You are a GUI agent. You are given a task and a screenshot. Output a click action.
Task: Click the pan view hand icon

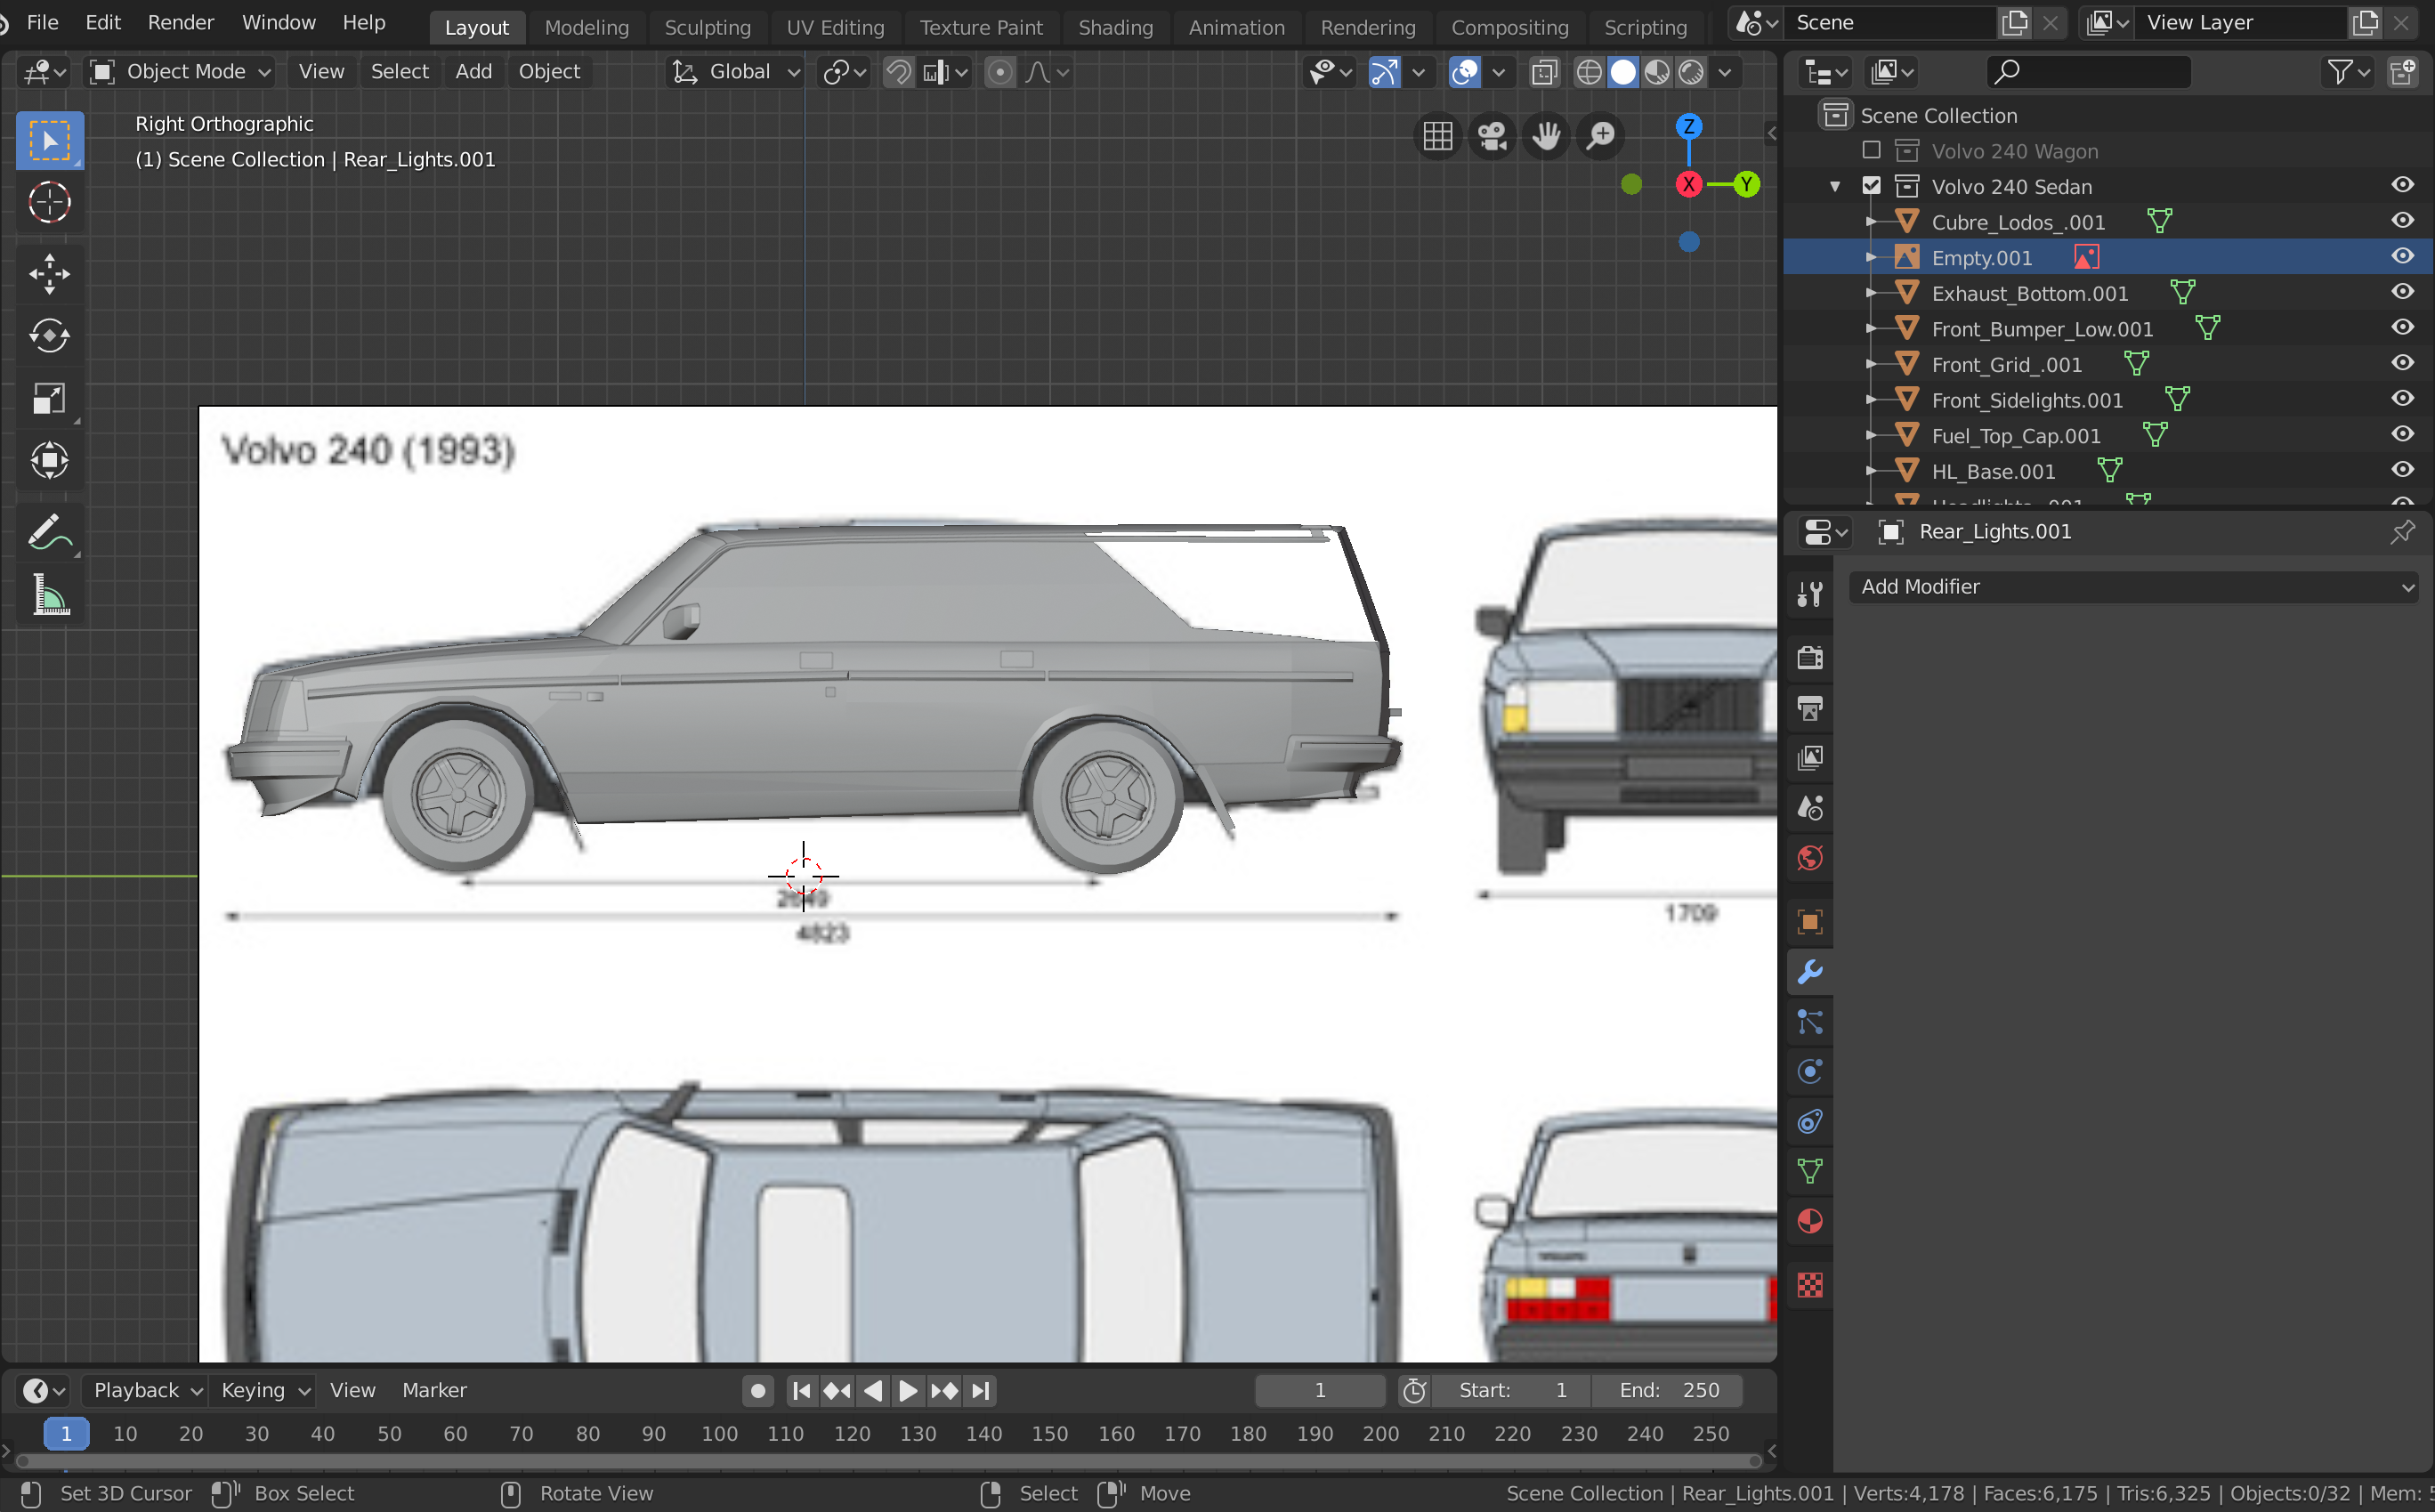click(x=1546, y=136)
